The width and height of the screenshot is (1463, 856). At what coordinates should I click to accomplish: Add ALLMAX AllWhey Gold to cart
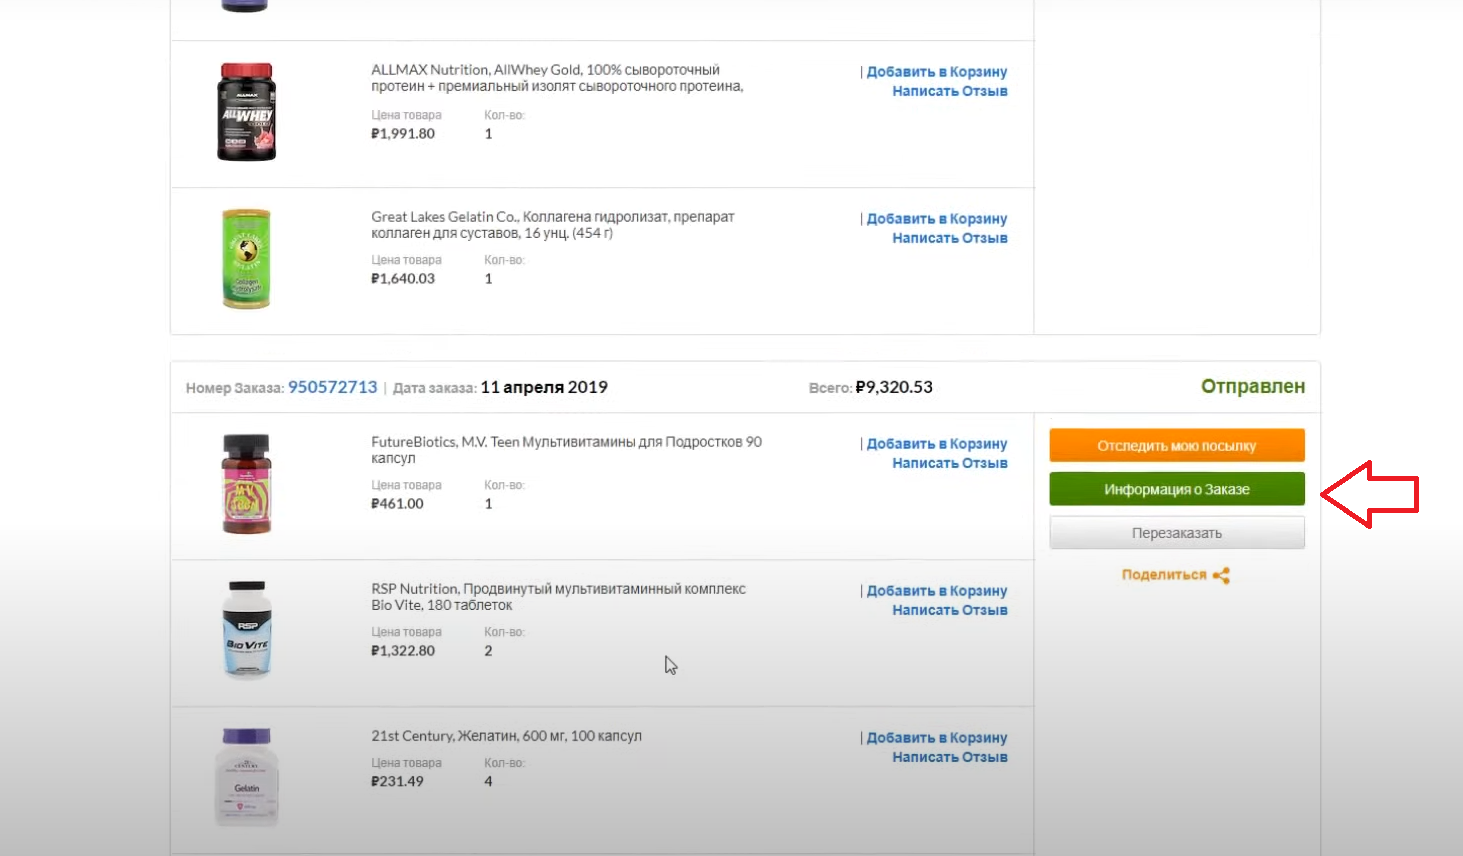(x=937, y=72)
